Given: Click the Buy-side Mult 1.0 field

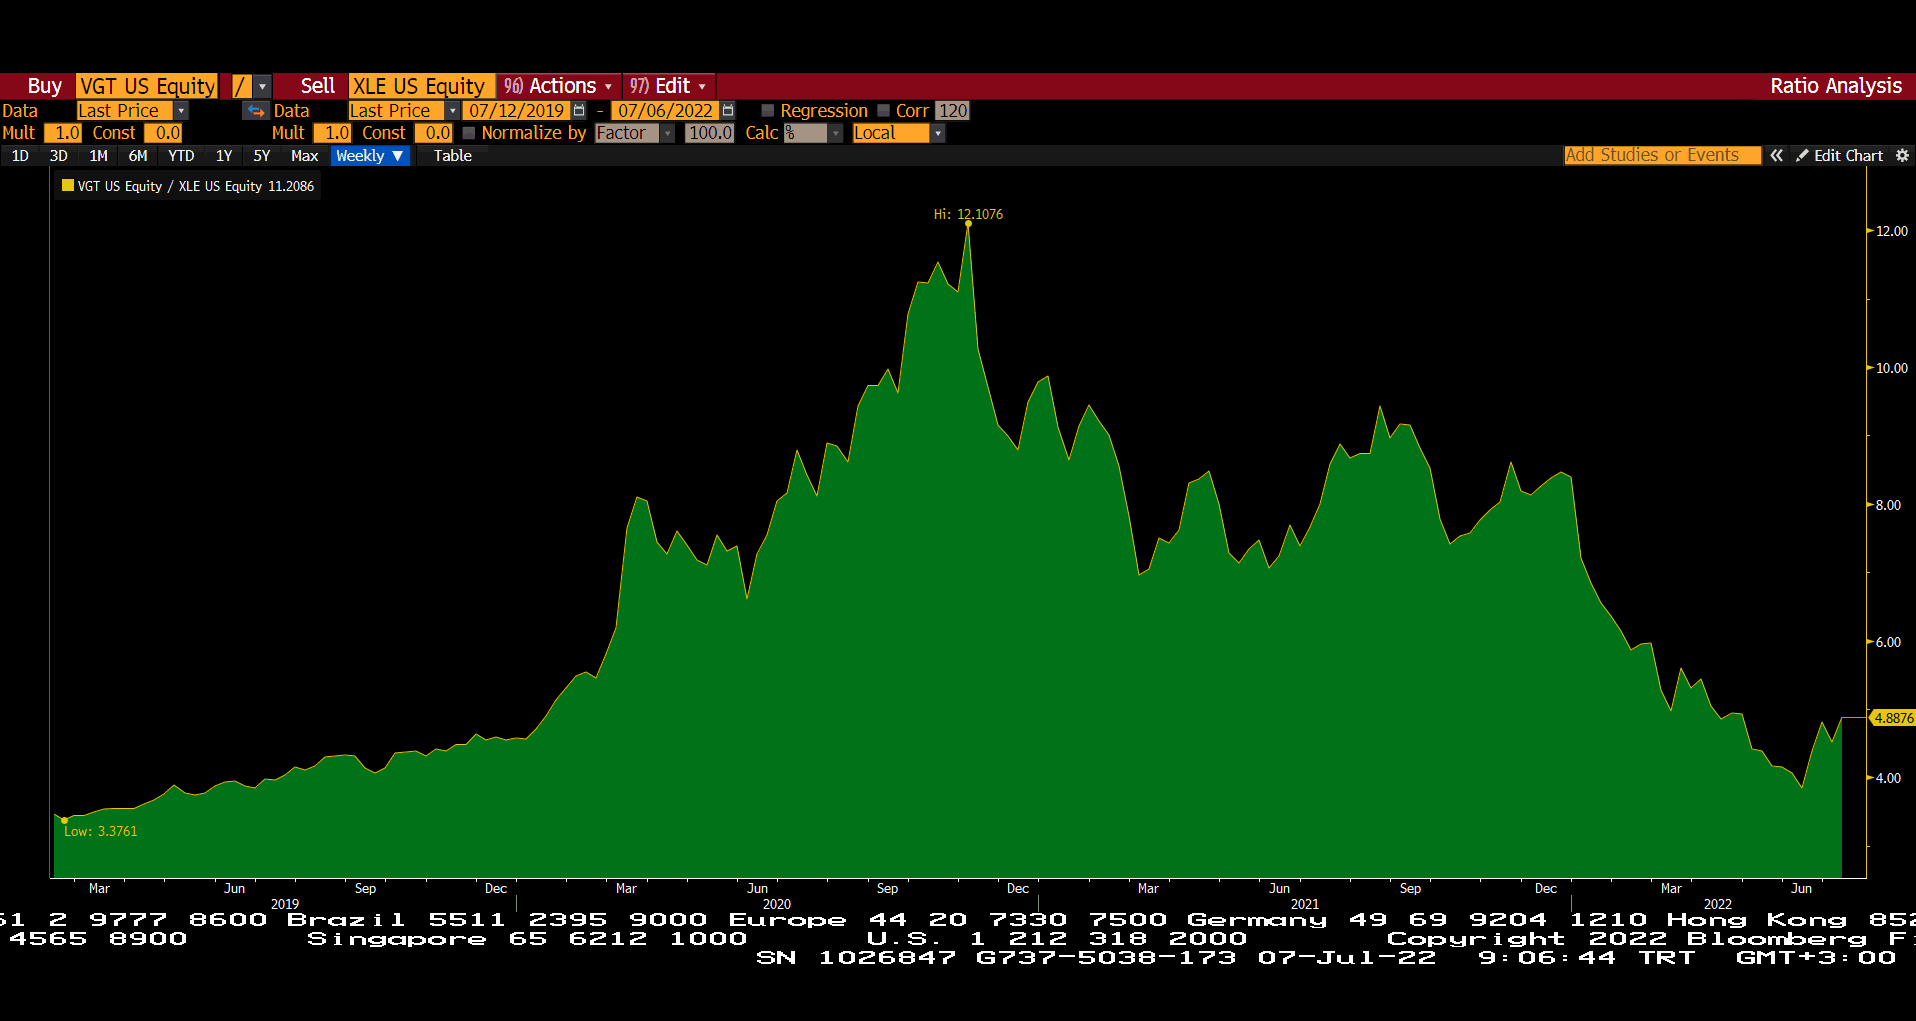Looking at the screenshot, I should coord(63,133).
